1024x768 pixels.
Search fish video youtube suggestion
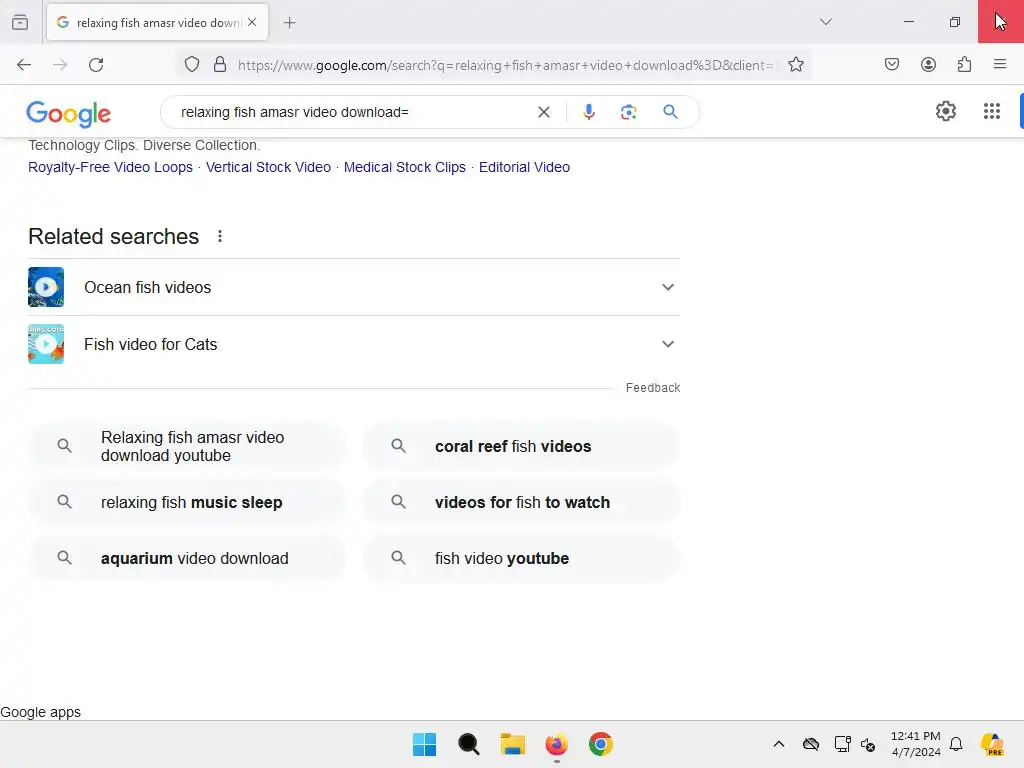[x=521, y=558]
